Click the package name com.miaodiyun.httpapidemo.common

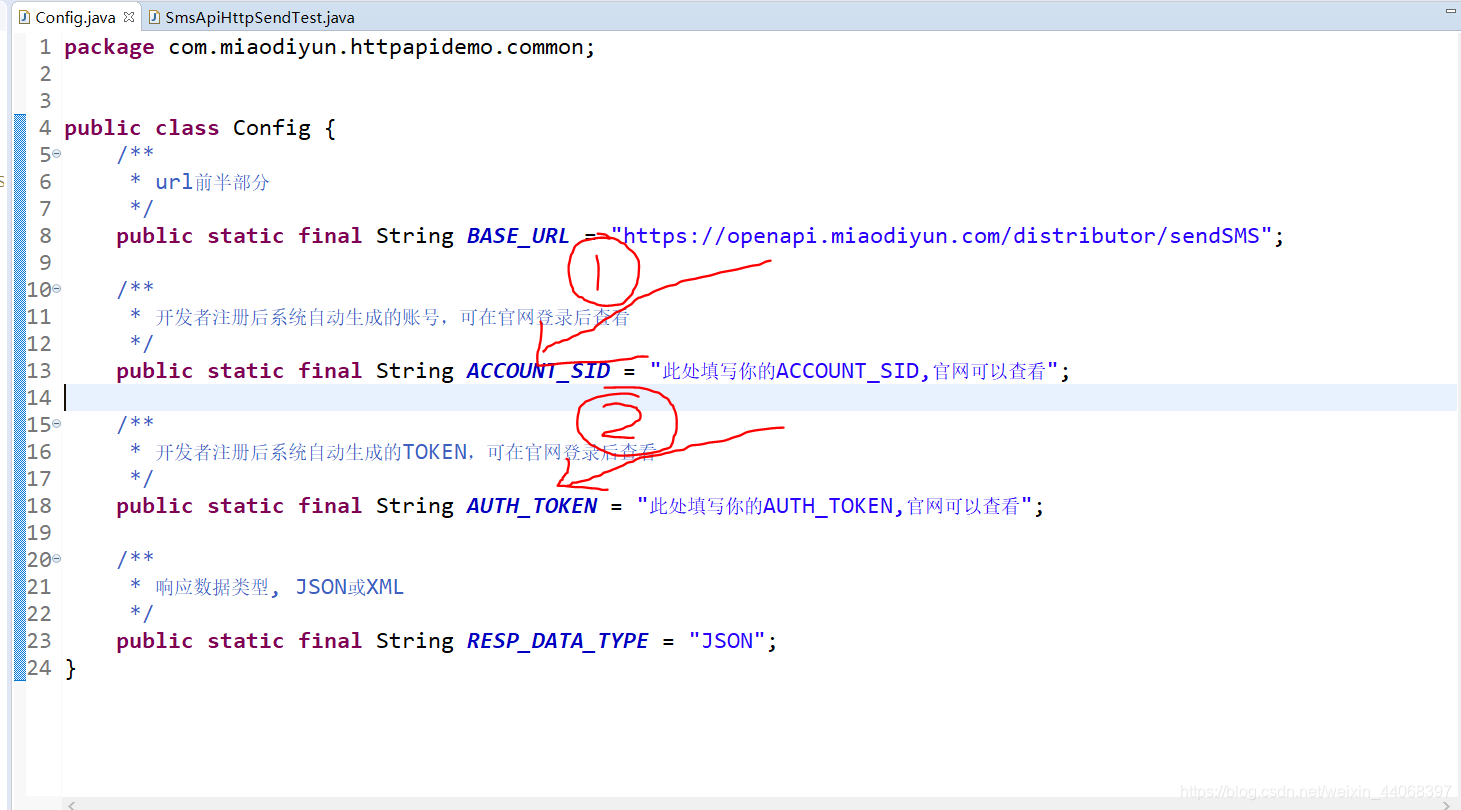[375, 47]
